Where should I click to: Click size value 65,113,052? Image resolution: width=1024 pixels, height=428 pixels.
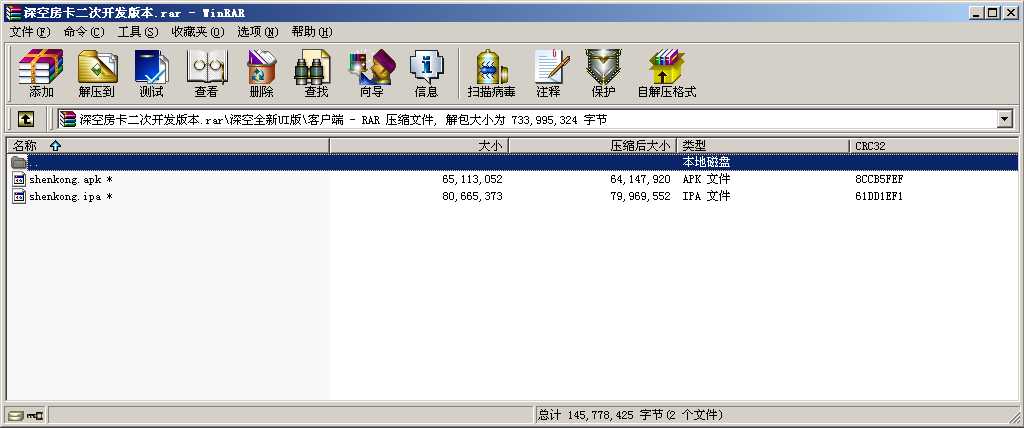pyautogui.click(x=472, y=179)
